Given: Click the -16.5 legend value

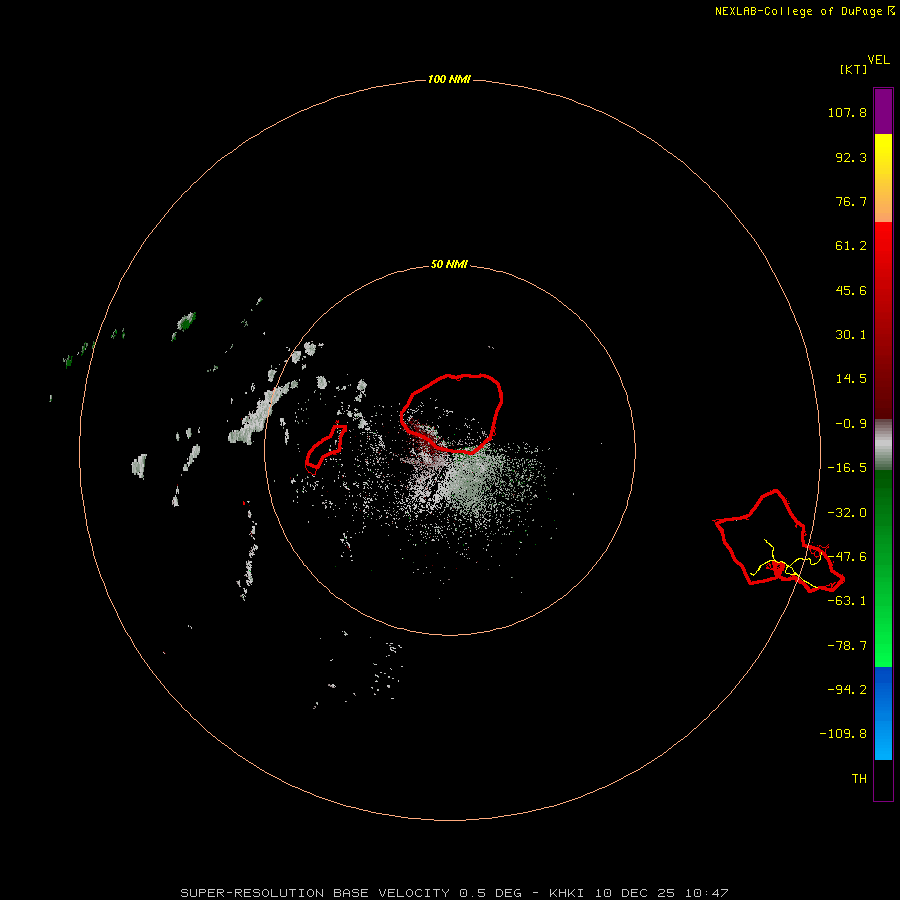Looking at the screenshot, I should (x=847, y=468).
